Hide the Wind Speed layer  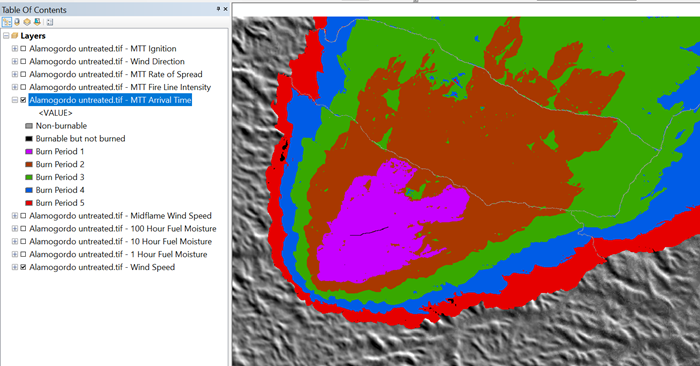pyautogui.click(x=23, y=268)
